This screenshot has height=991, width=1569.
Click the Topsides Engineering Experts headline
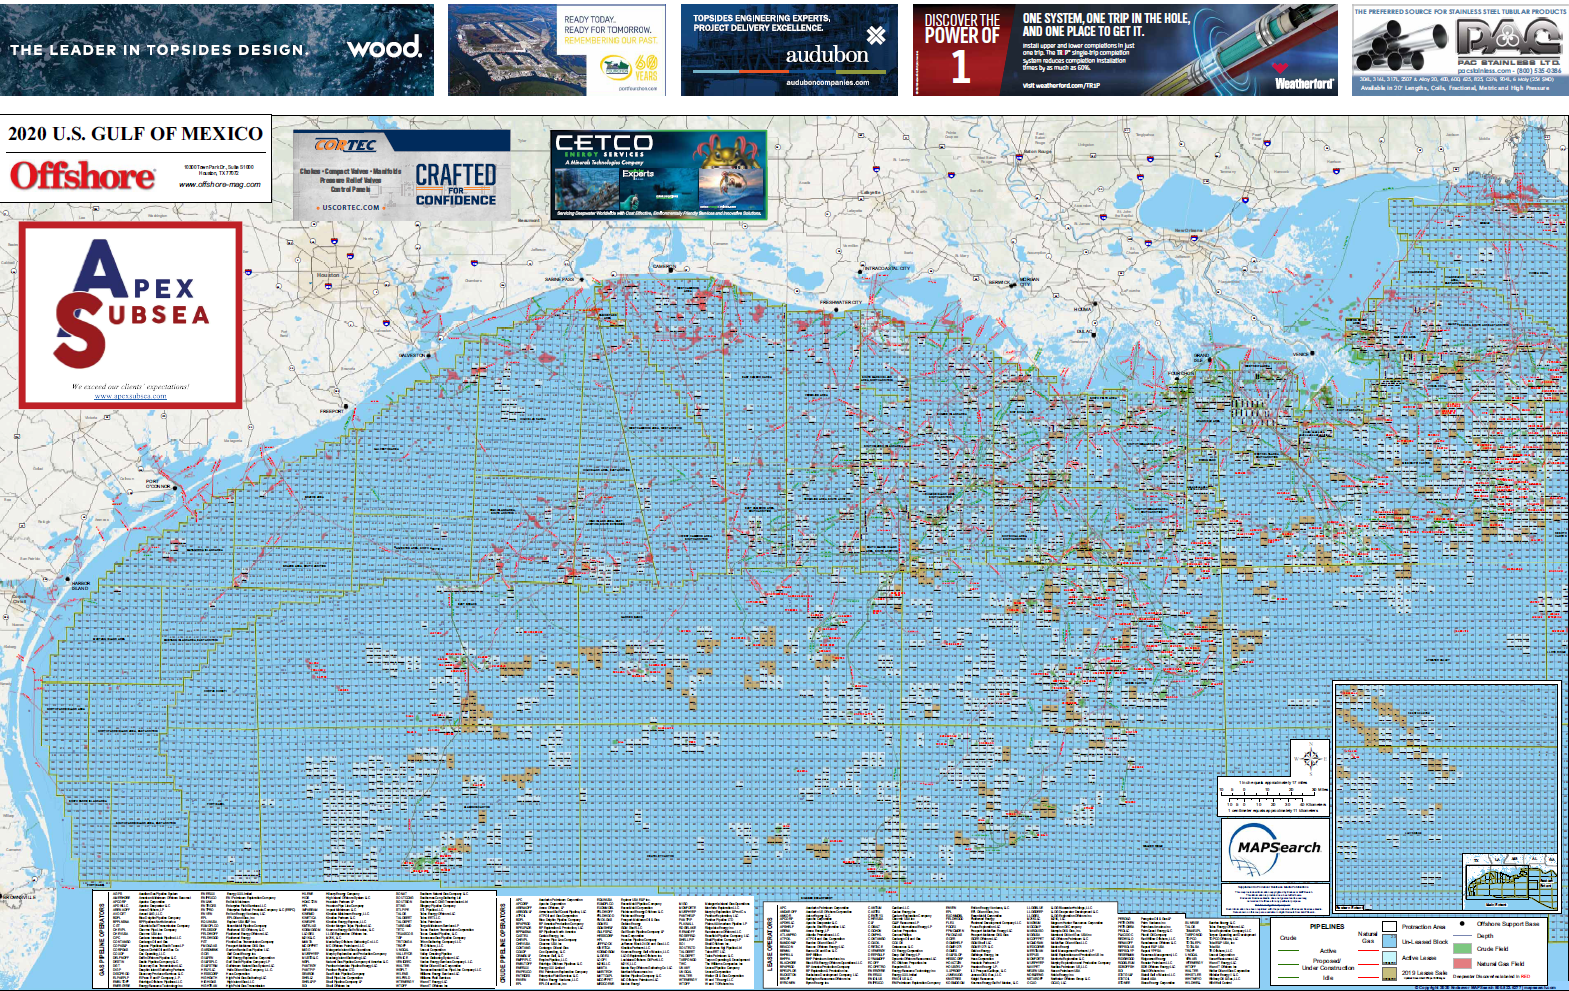[761, 23]
